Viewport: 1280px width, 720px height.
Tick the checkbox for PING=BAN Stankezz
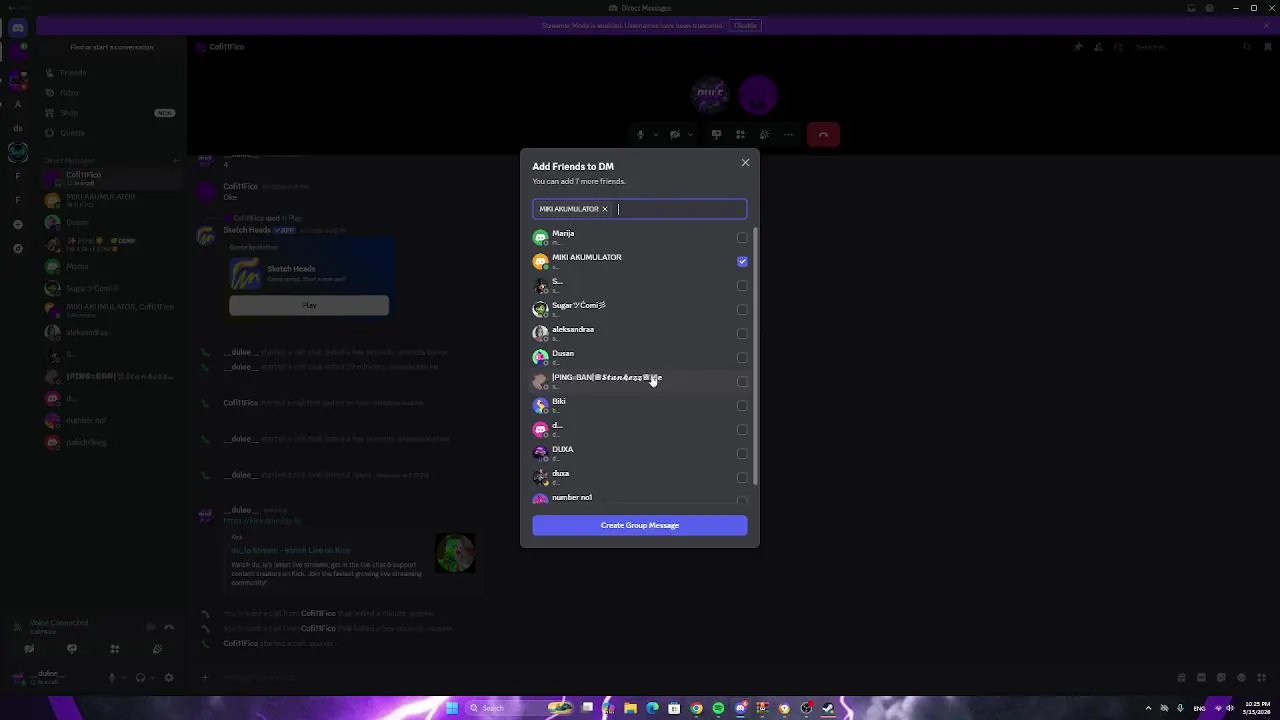(x=742, y=381)
